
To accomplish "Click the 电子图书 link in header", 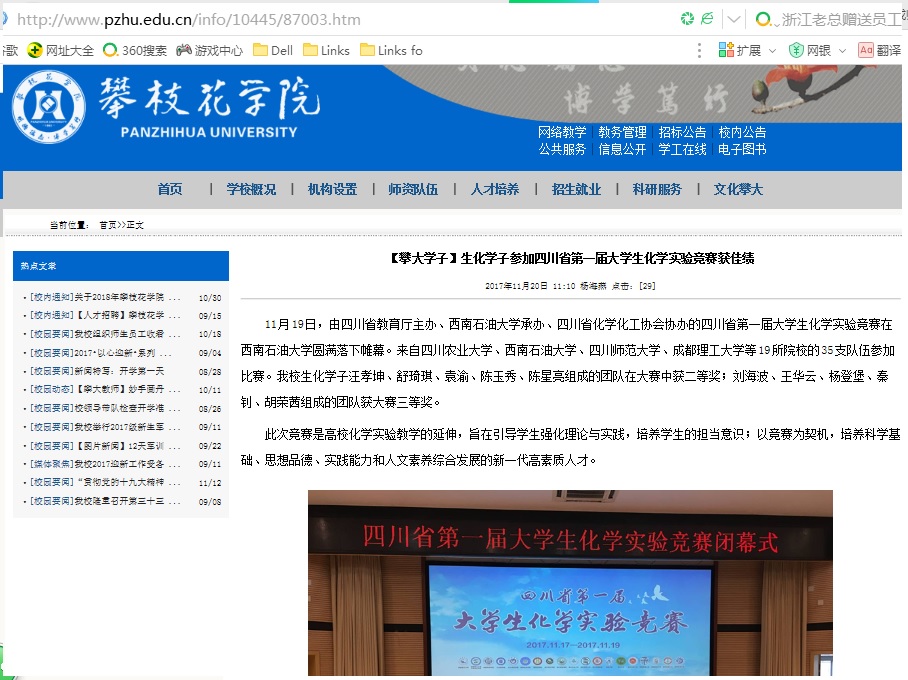I will click(x=742, y=149).
